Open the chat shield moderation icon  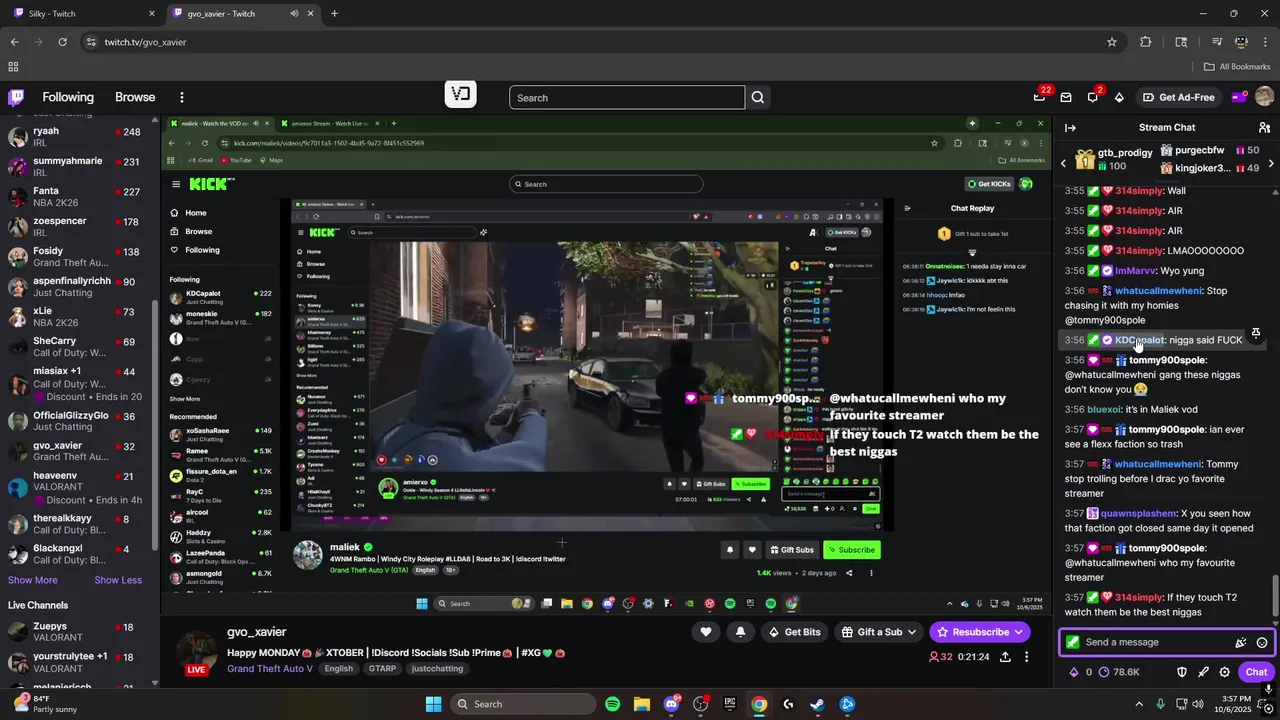[x=1181, y=672]
